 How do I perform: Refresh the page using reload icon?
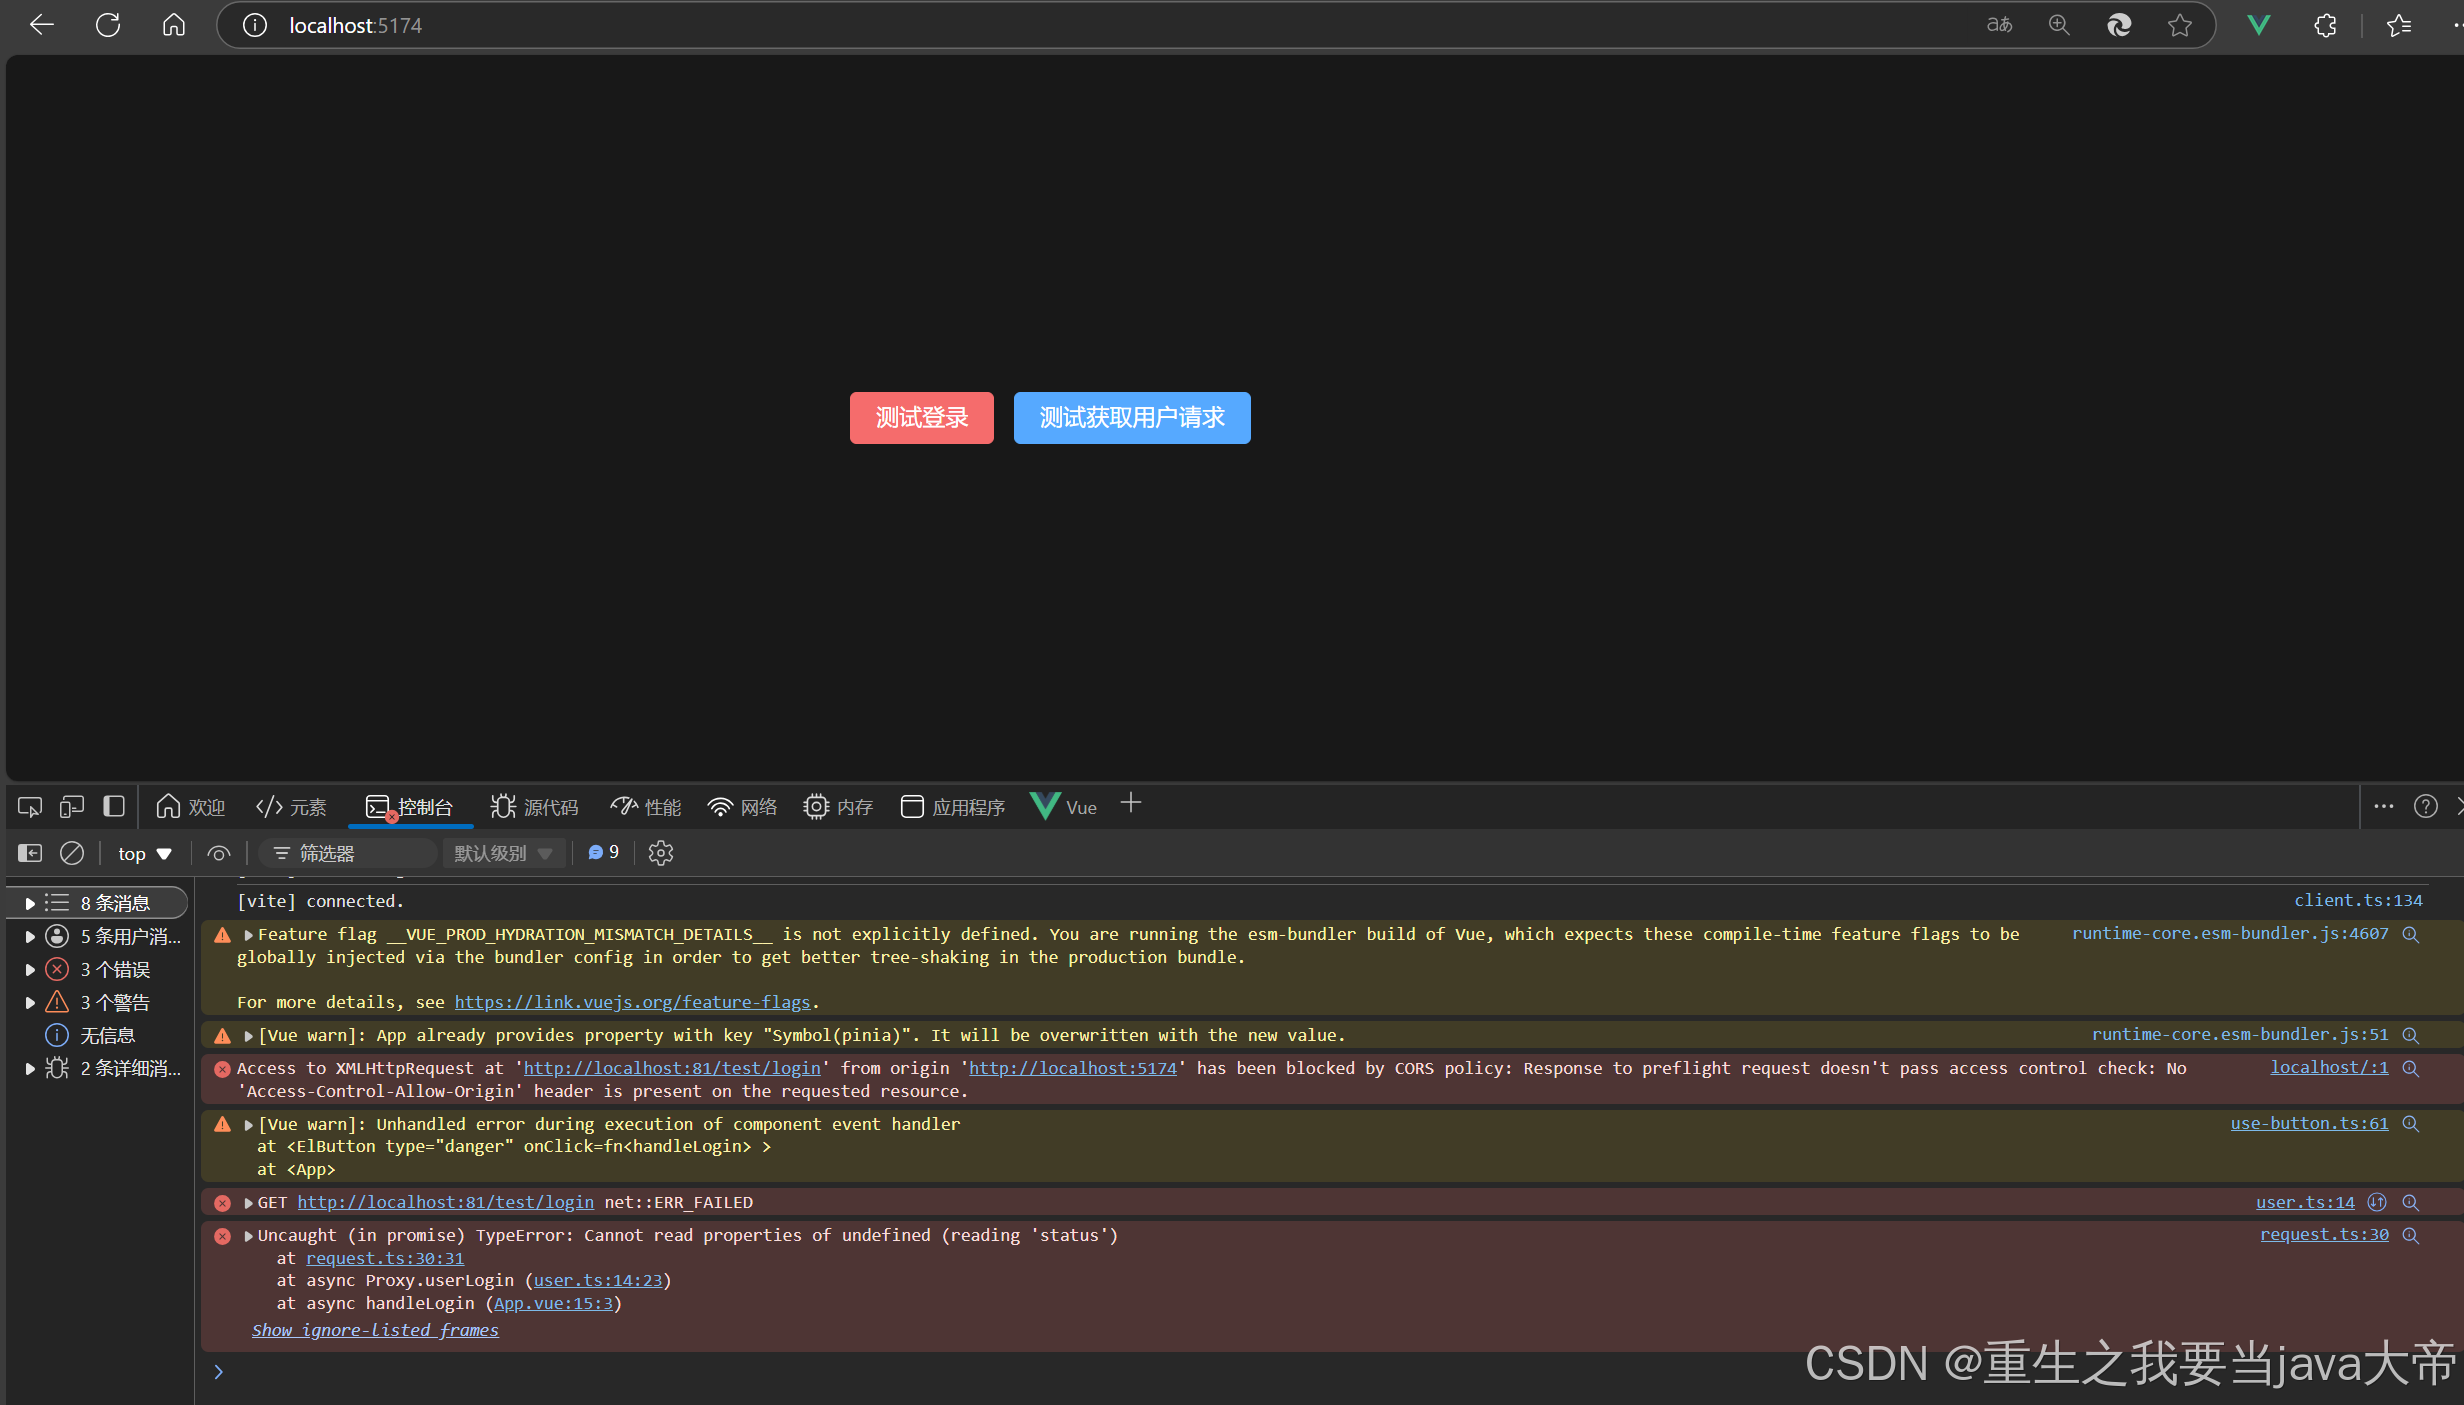108,26
